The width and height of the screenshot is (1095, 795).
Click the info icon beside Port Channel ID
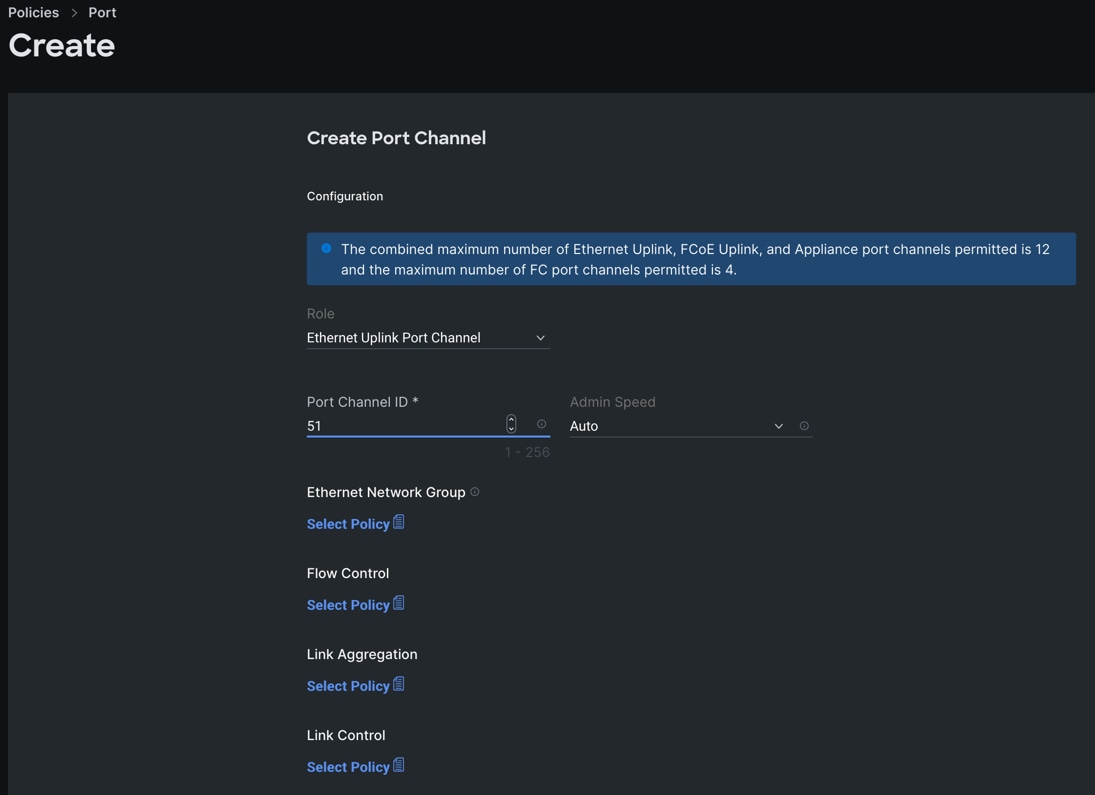[x=542, y=425]
